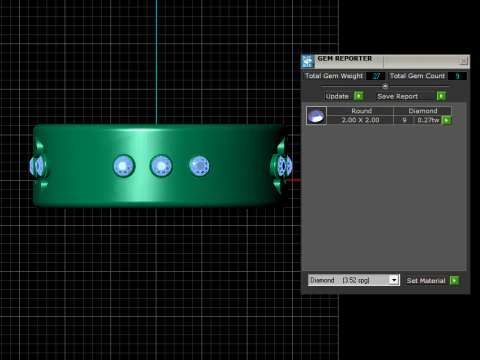
Task: Collapse panel with the round arrow handle
Action: (x=385, y=86)
